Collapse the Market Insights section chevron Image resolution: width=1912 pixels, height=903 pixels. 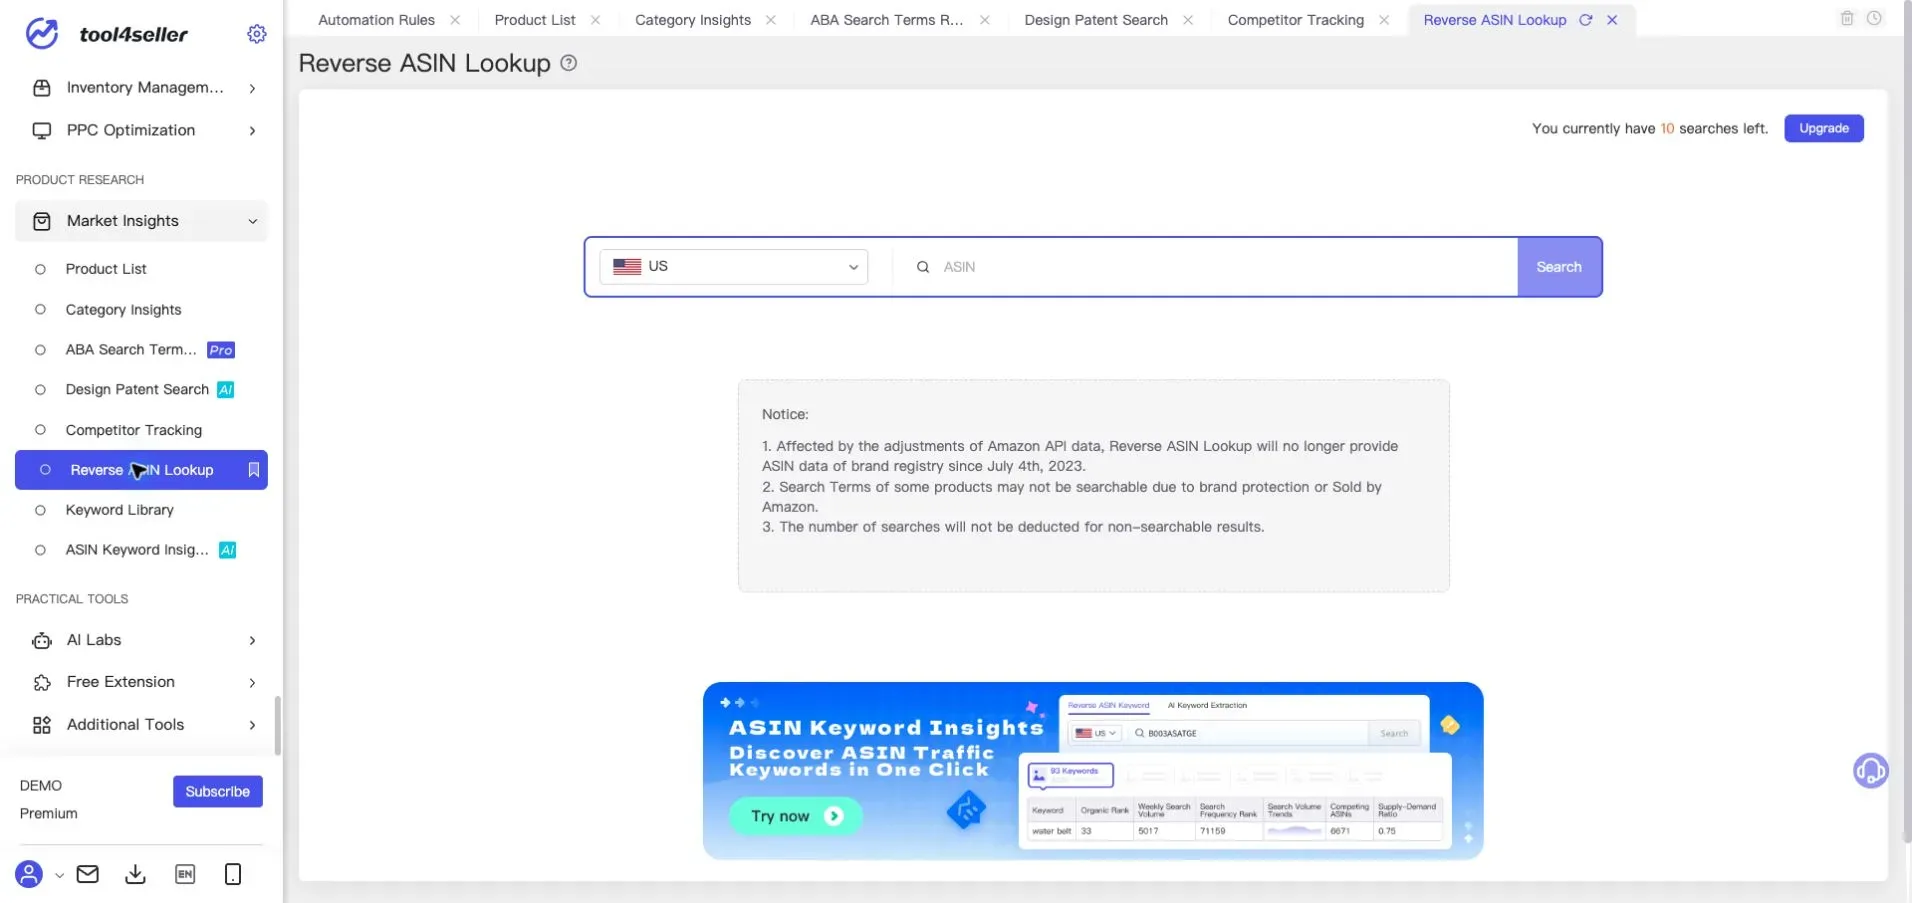pyautogui.click(x=252, y=221)
